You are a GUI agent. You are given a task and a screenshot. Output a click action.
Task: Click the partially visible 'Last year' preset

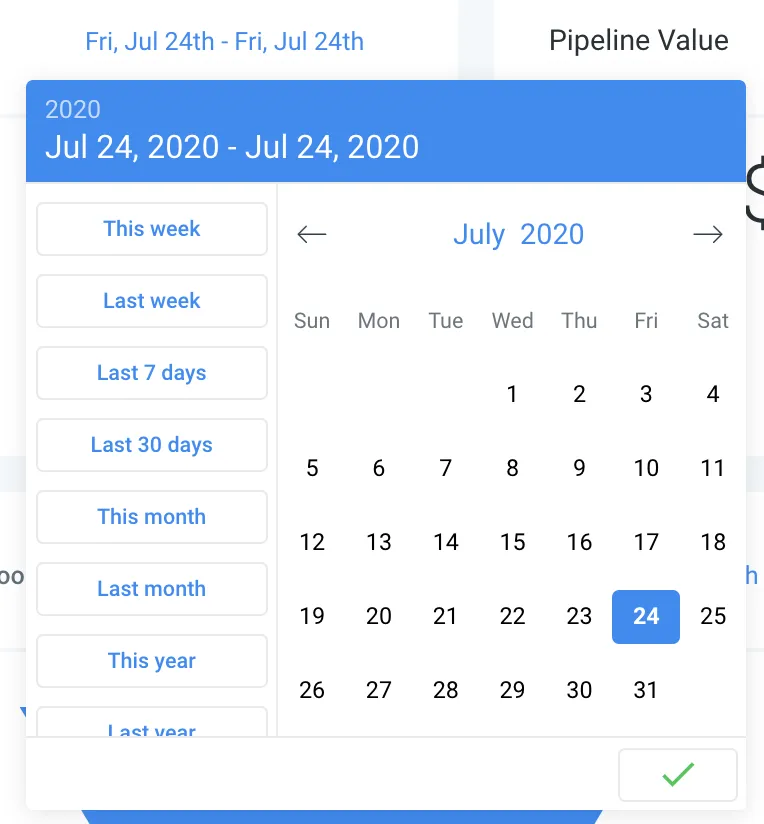(x=152, y=727)
